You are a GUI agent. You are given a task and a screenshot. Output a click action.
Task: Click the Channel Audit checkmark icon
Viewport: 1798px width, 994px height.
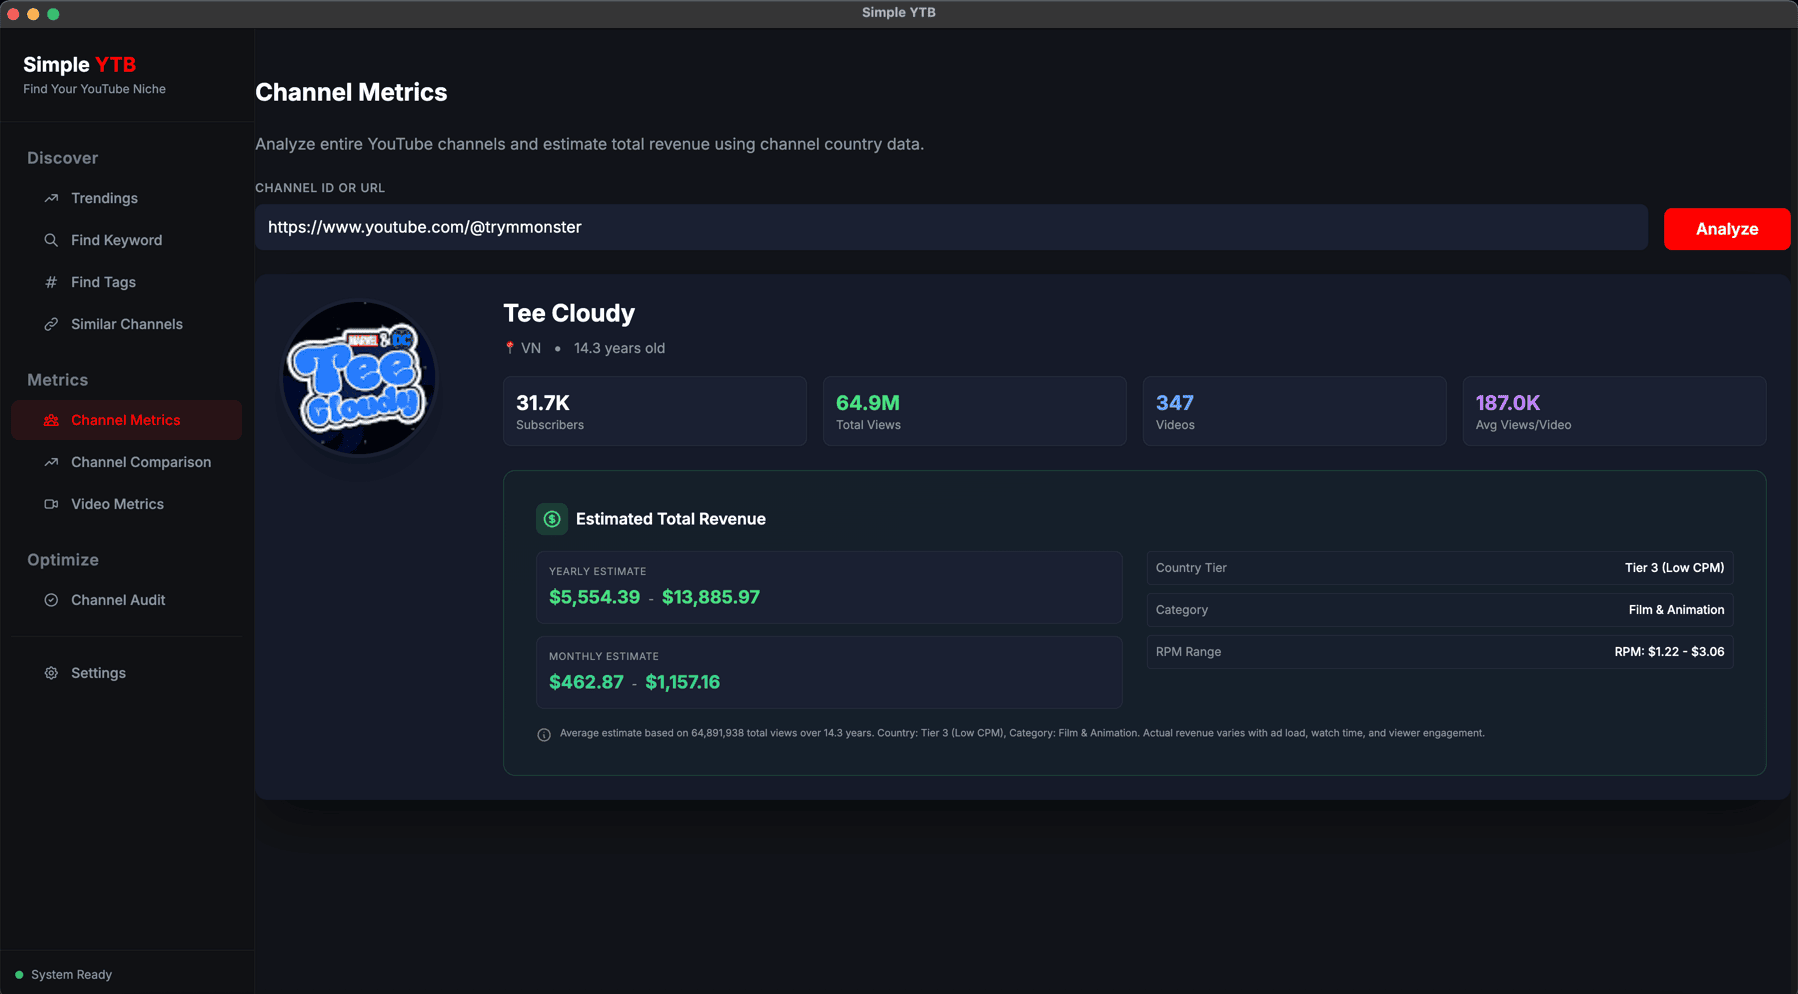coord(51,600)
